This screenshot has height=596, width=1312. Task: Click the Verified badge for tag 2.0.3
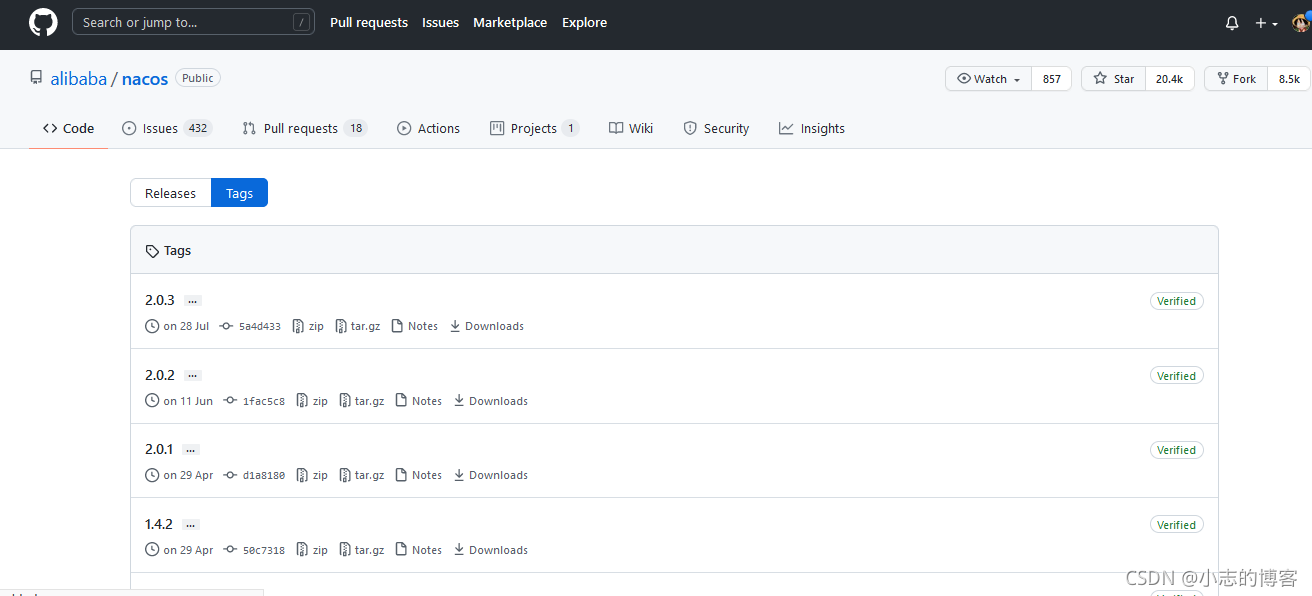1176,301
